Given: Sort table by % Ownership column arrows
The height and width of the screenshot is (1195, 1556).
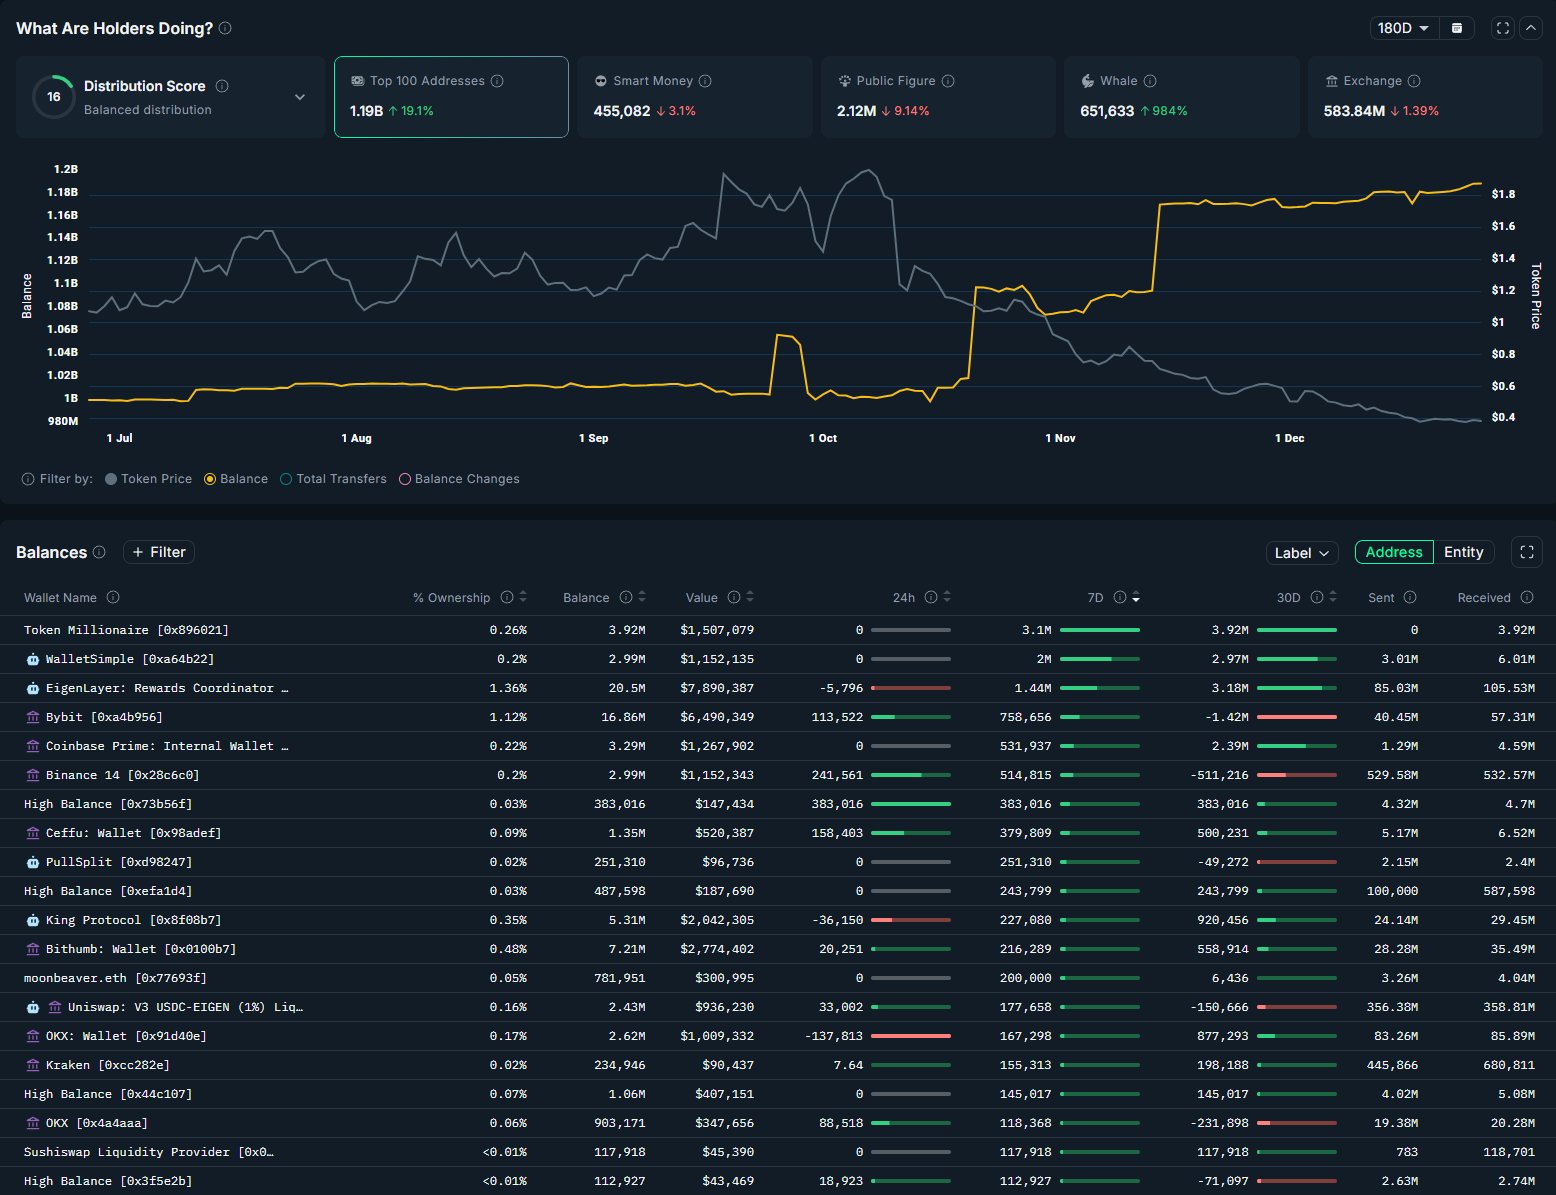Looking at the screenshot, I should point(523,597).
